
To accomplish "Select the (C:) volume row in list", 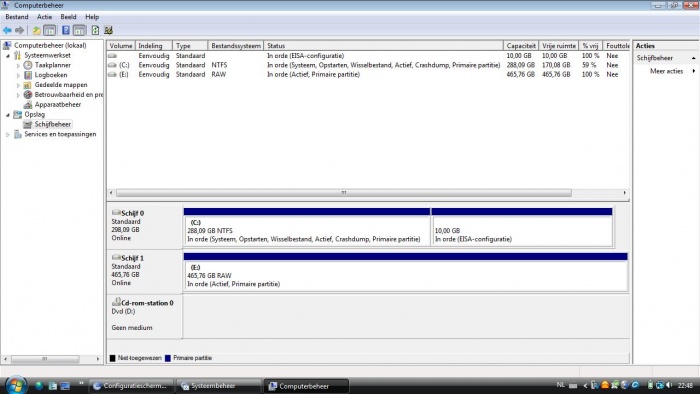I will 368,65.
